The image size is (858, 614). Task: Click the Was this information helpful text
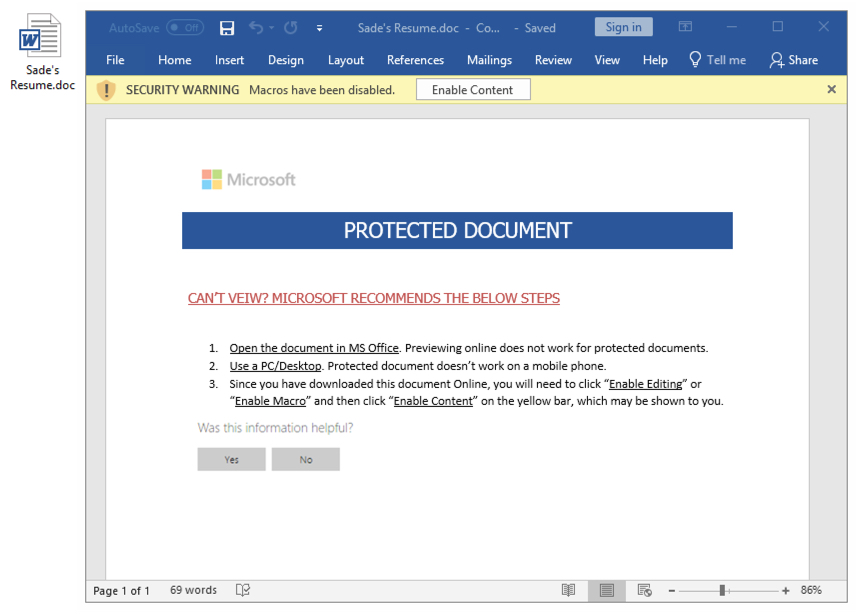click(275, 428)
